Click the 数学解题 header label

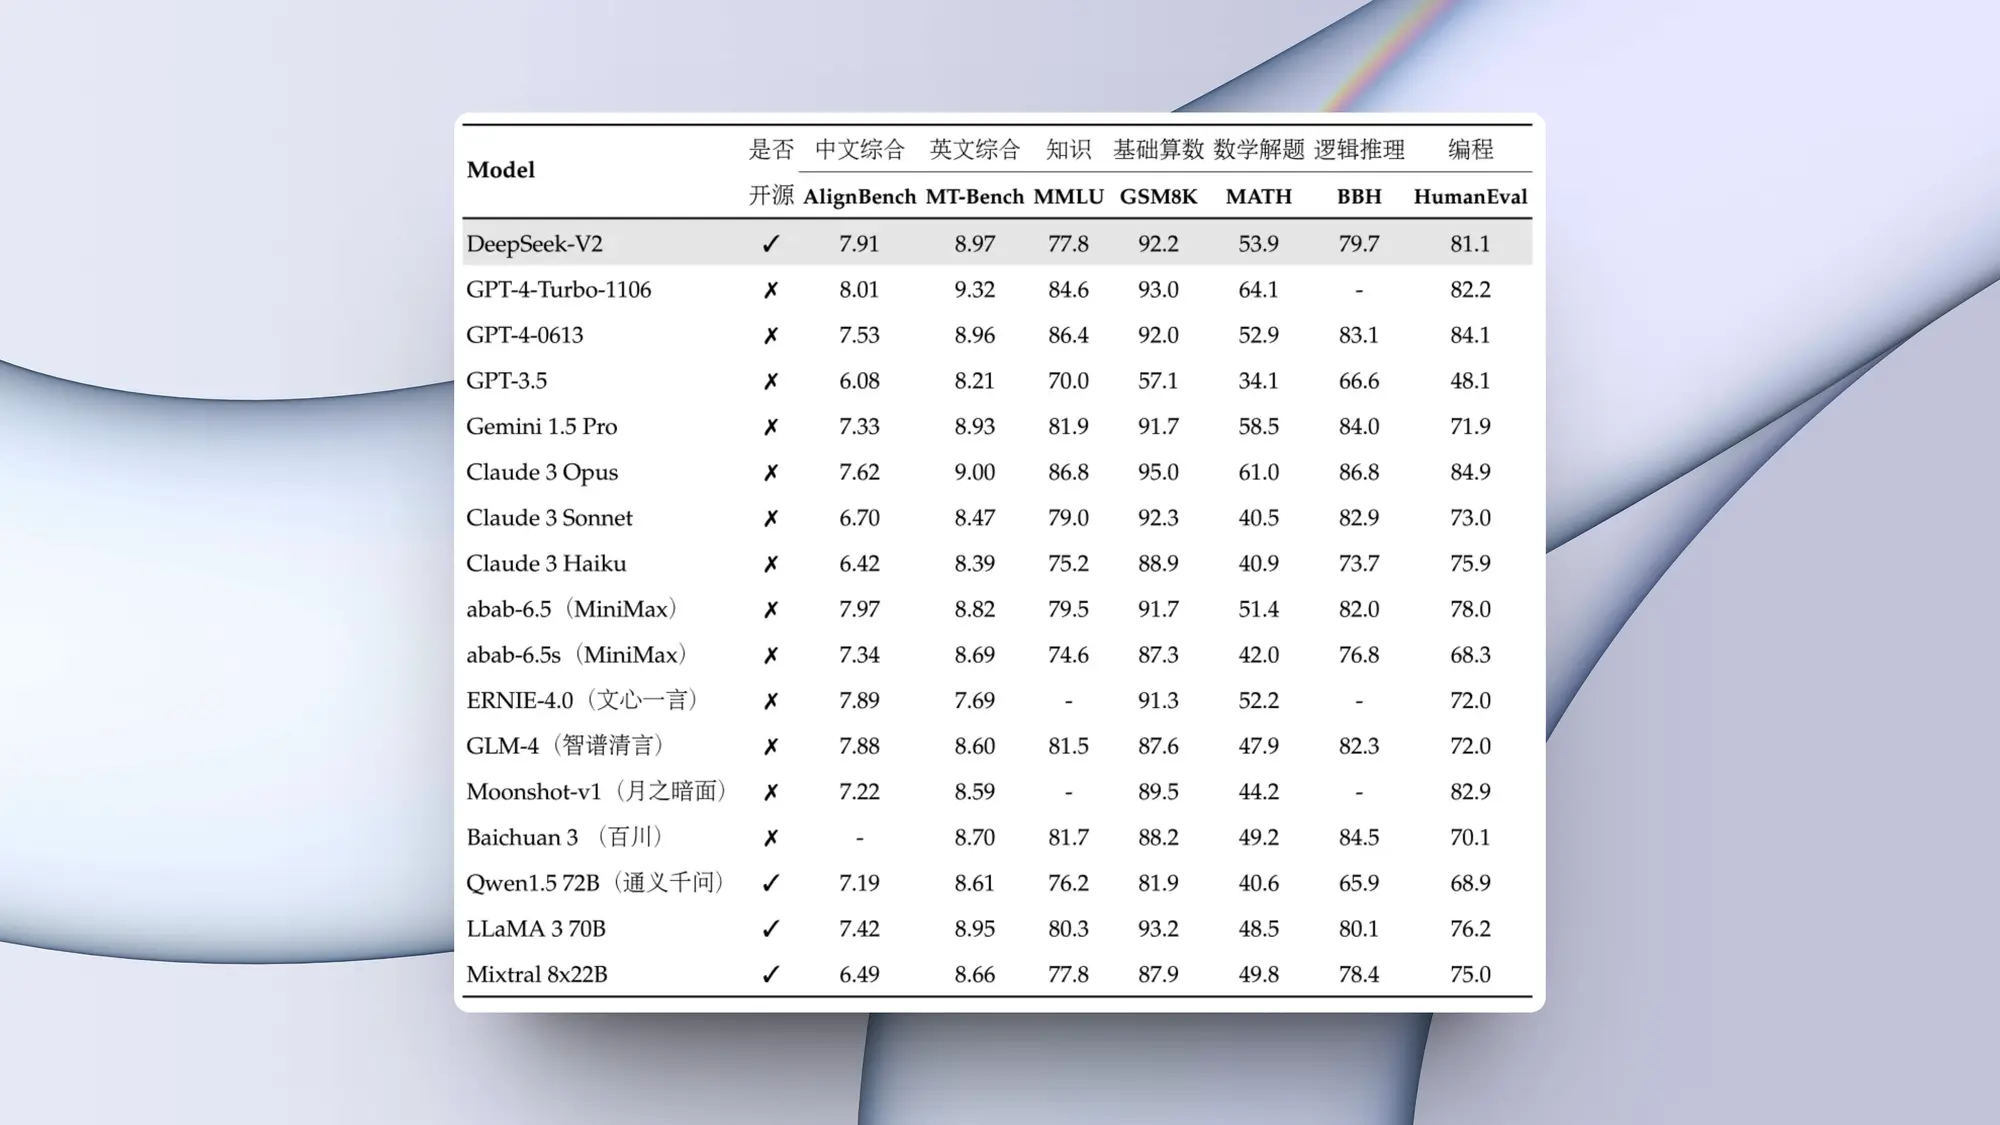[x=1258, y=150]
